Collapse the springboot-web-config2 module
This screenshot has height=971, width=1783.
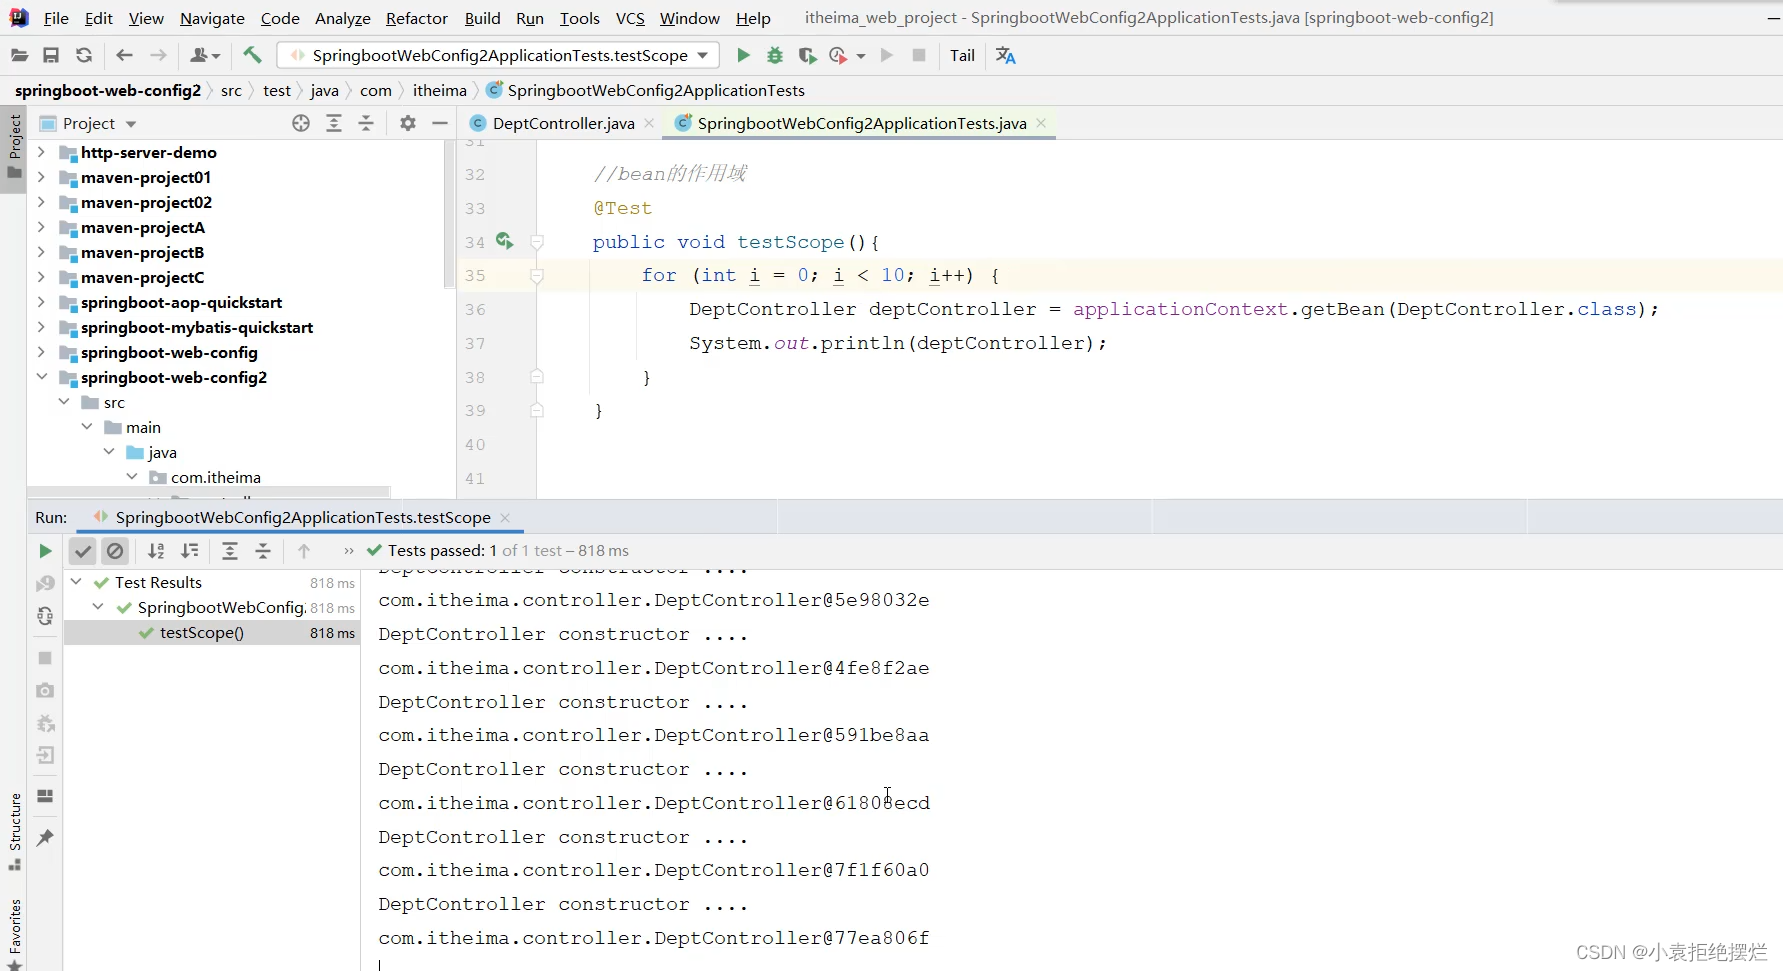(x=41, y=377)
